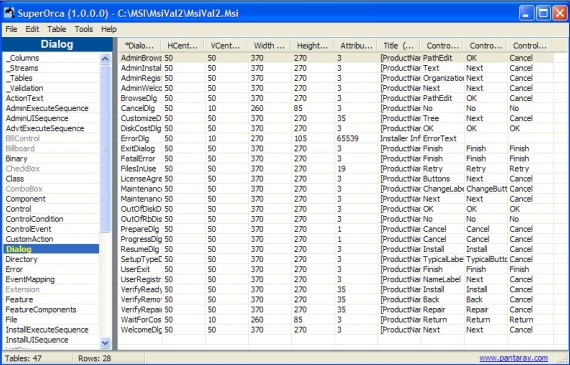Select the ErrorDlg row
The image size is (570, 365).
[x=336, y=139]
